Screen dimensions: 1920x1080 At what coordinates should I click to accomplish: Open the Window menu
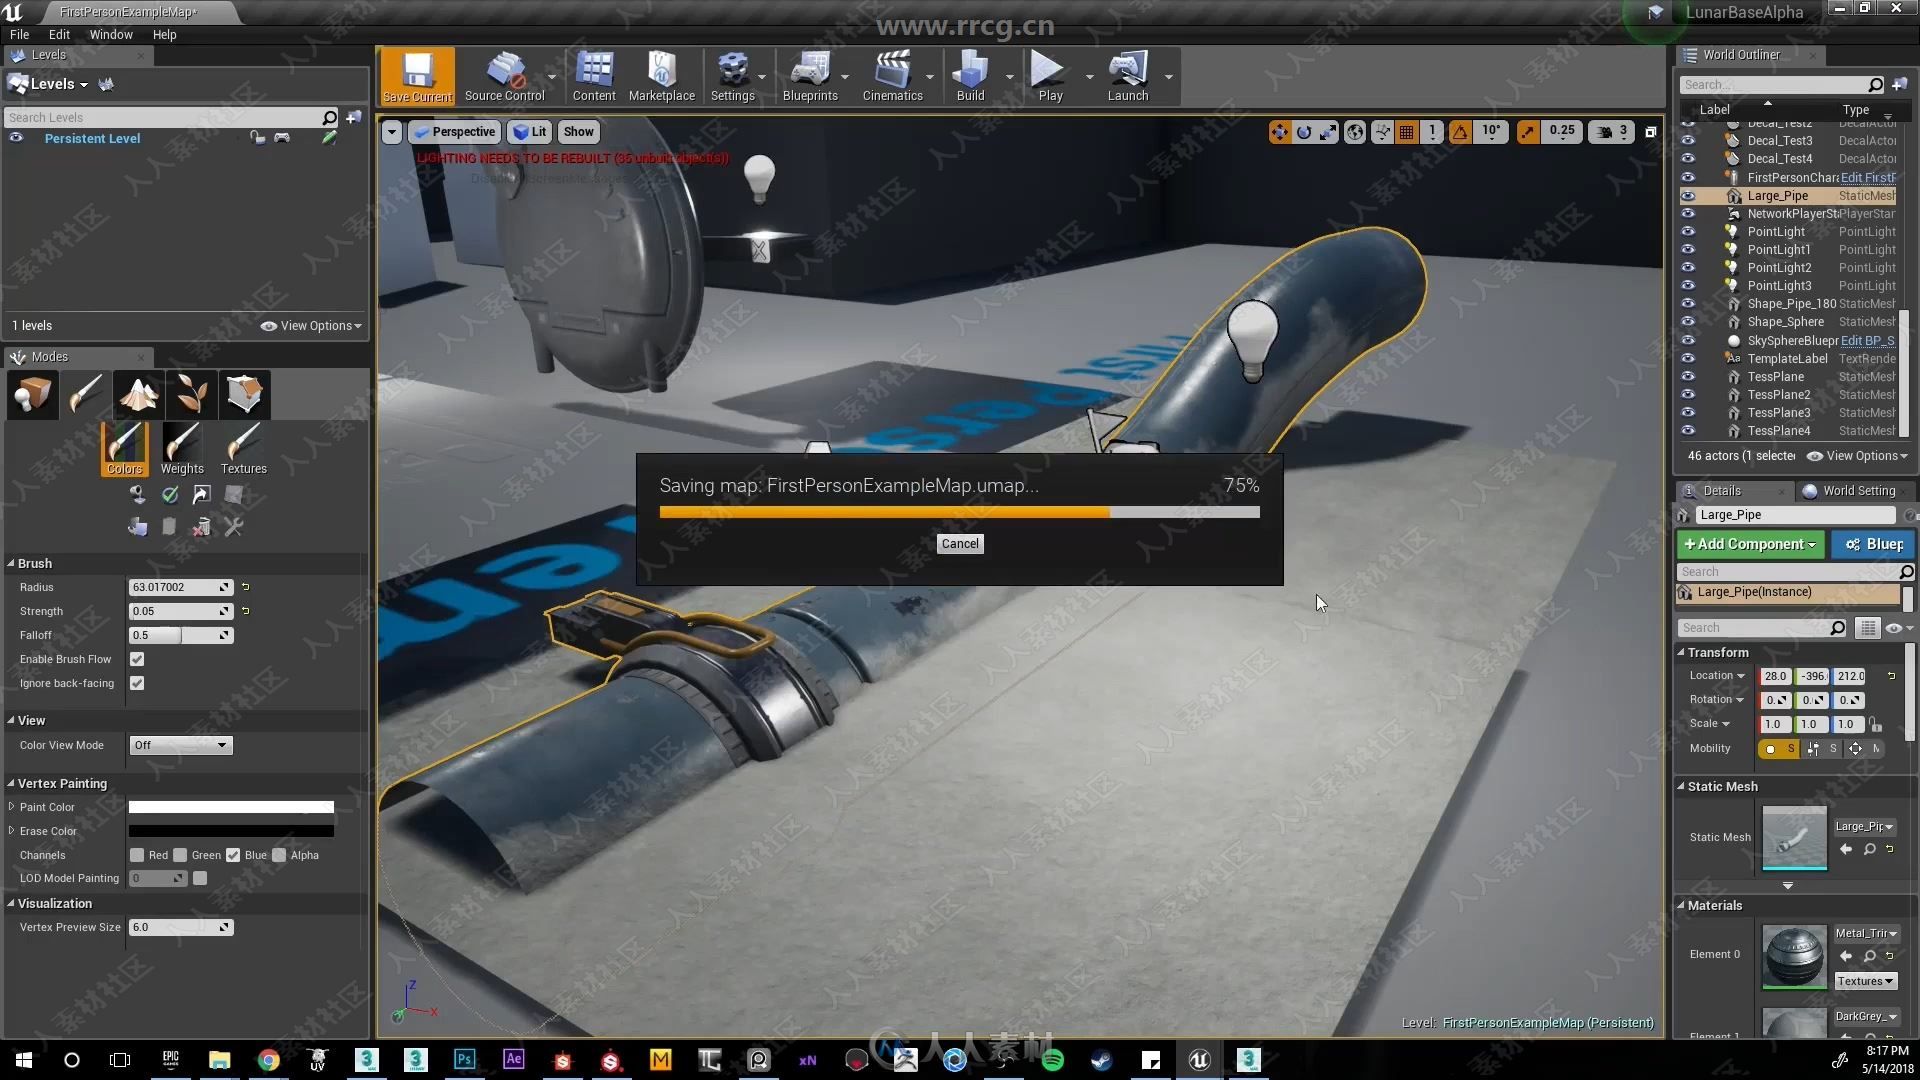pos(109,33)
